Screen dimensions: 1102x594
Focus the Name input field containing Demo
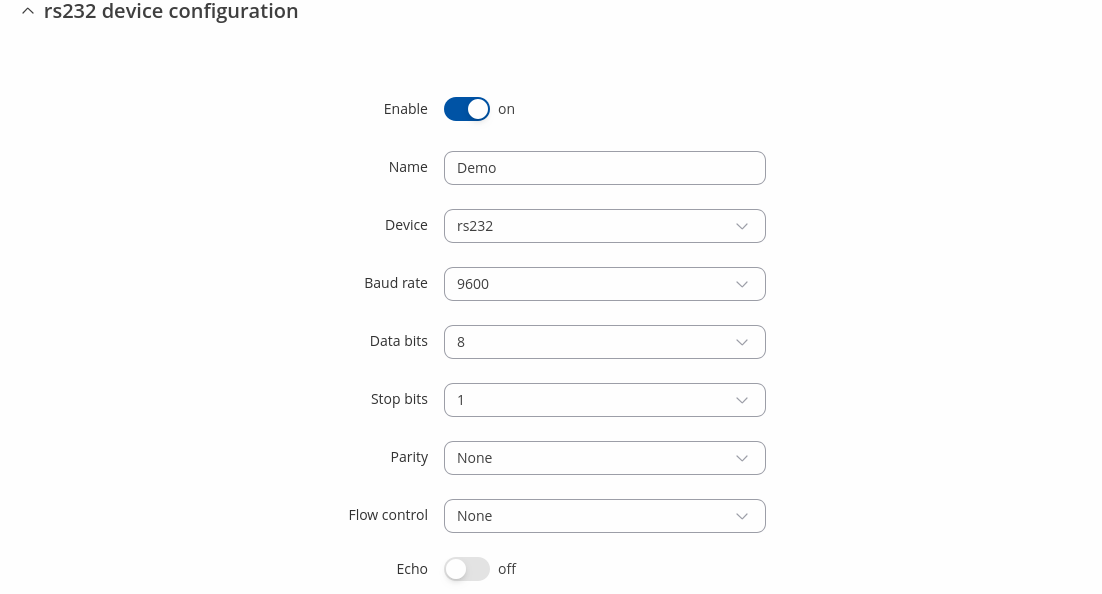[x=604, y=168]
